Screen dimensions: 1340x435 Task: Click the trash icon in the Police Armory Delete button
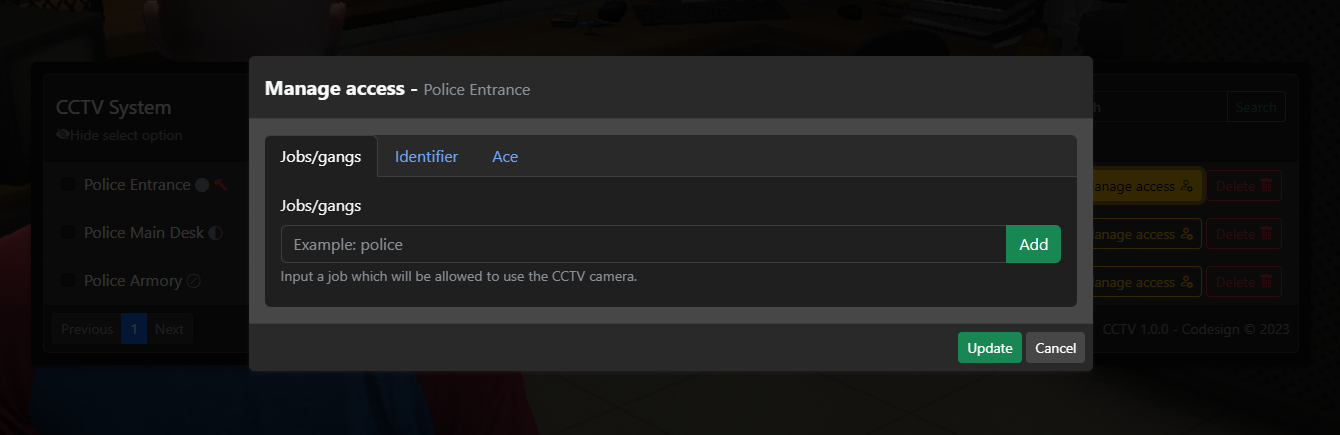pyautogui.click(x=1266, y=282)
